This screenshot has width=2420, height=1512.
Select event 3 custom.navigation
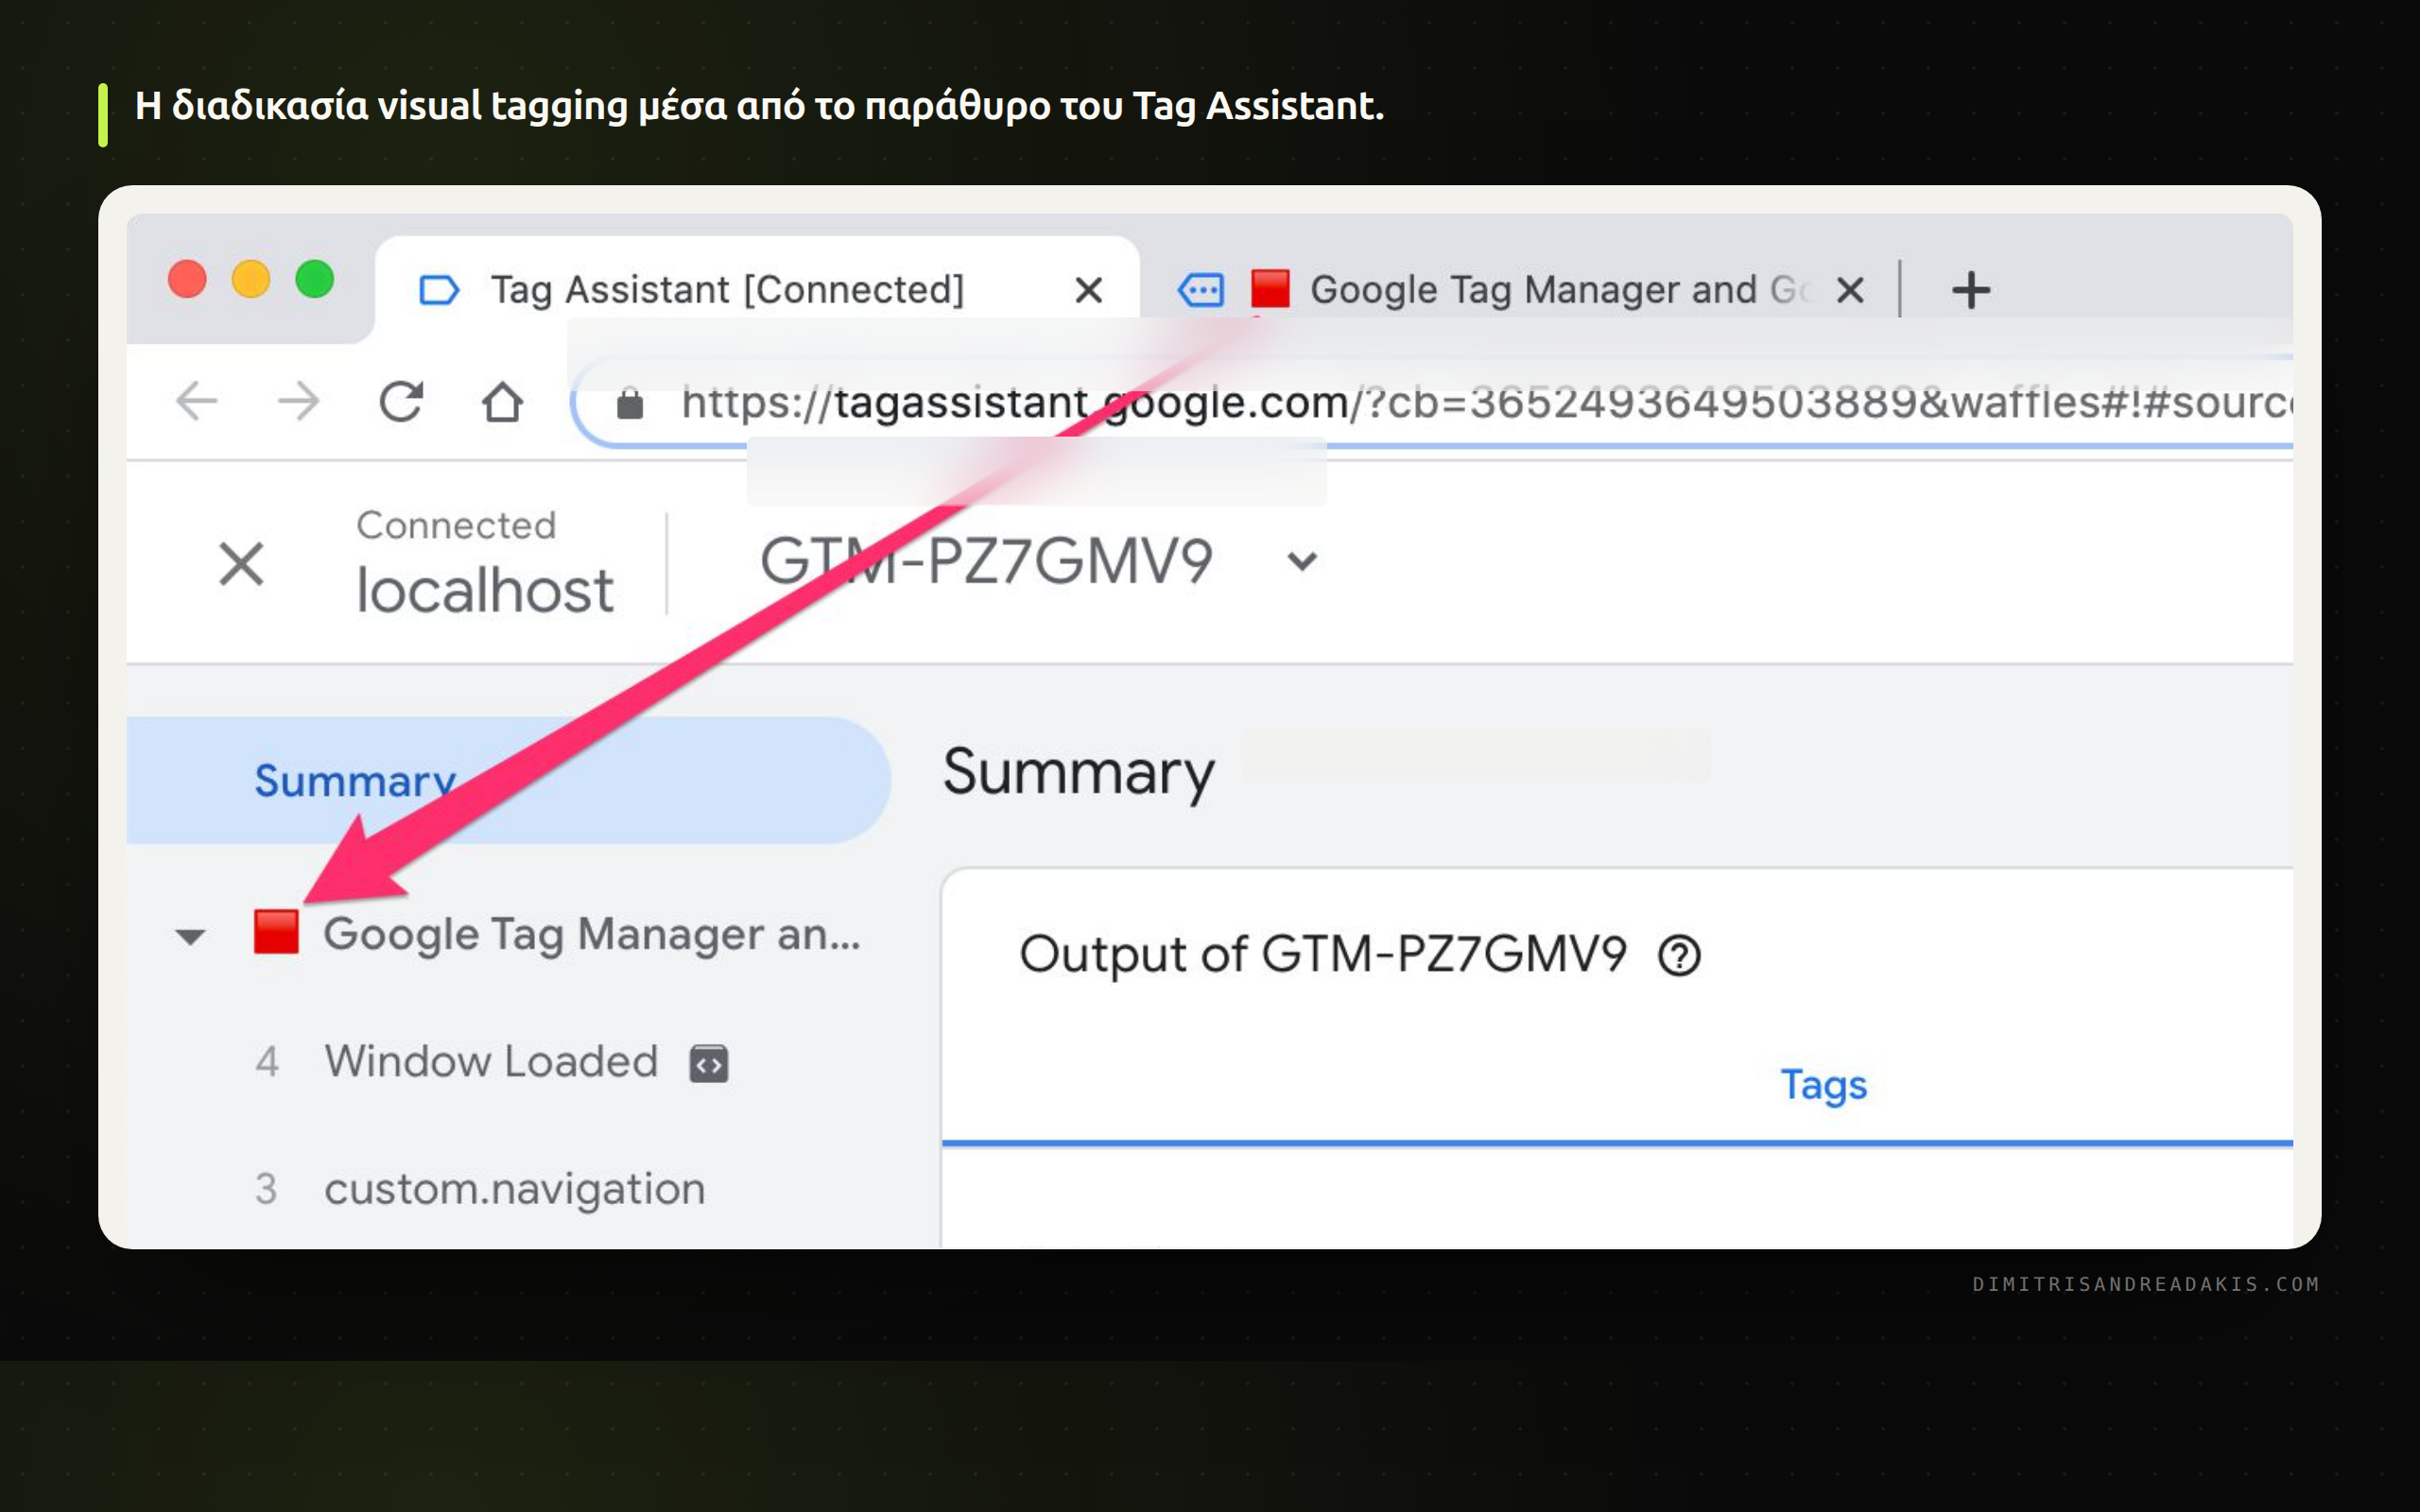click(x=481, y=1189)
